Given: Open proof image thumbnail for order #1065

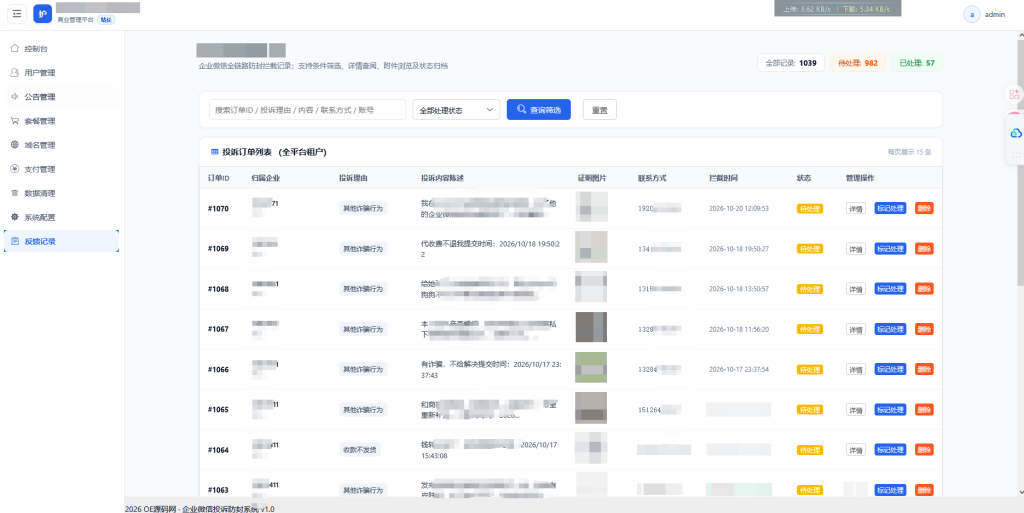Looking at the screenshot, I should pyautogui.click(x=591, y=408).
